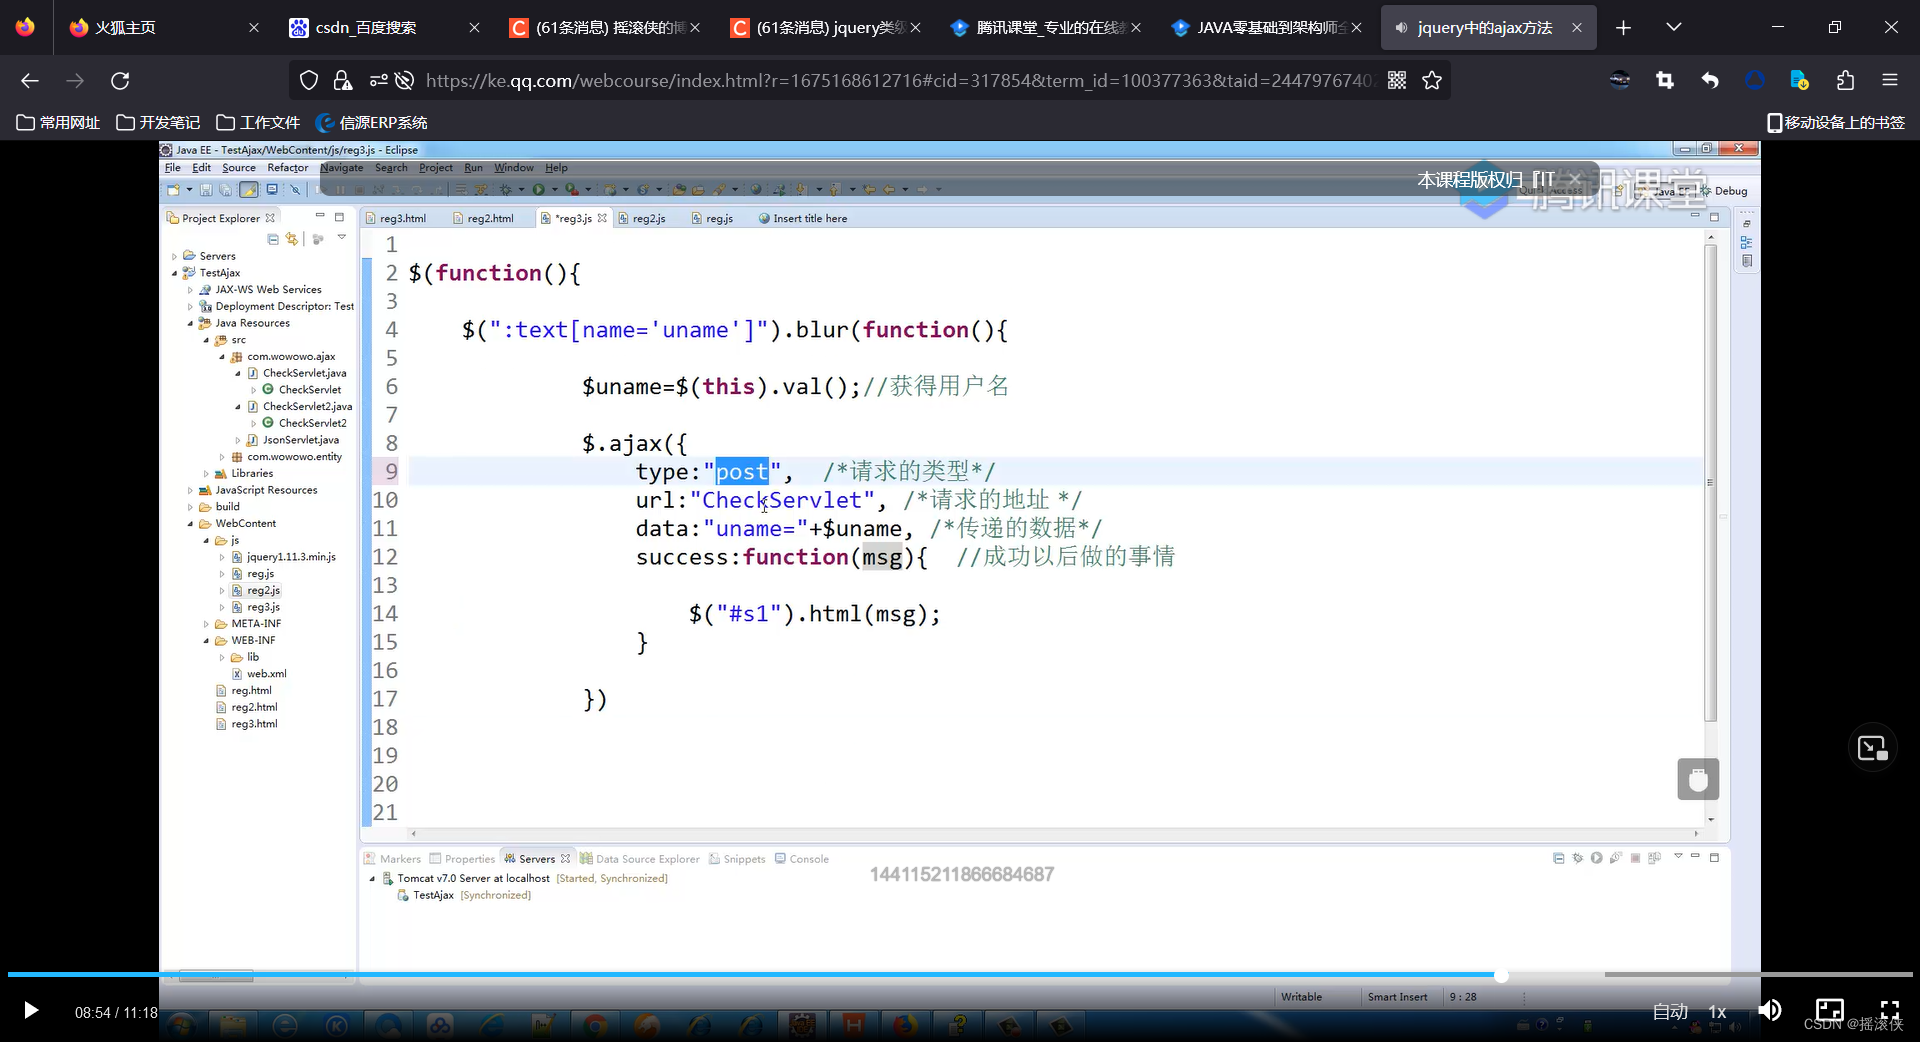Open the 信源ERP系统 bookmark
1920x1042 pixels.
tap(371, 122)
